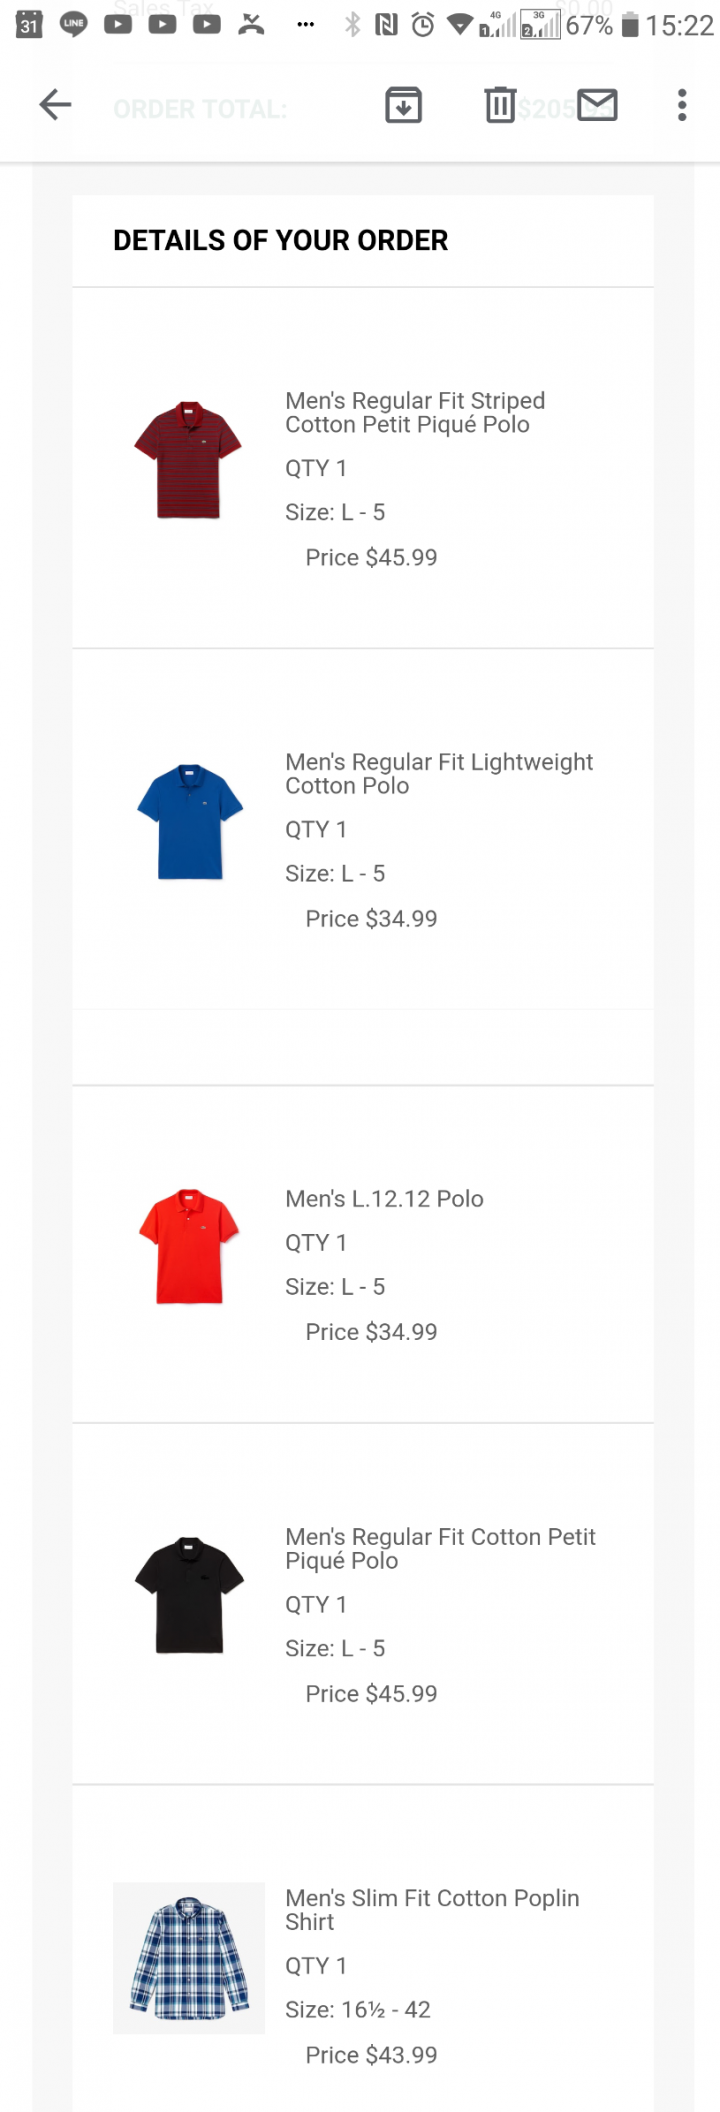Tap the Details Of Your Order heading
The width and height of the screenshot is (720, 2112).
pyautogui.click(x=281, y=241)
